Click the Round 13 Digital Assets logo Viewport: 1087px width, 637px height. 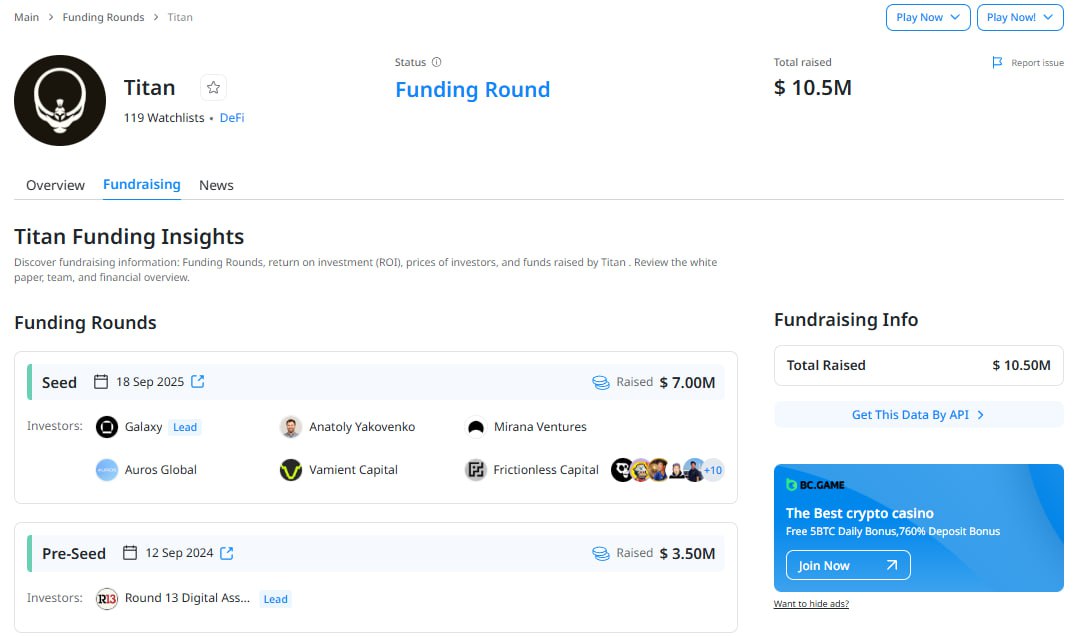click(x=107, y=599)
